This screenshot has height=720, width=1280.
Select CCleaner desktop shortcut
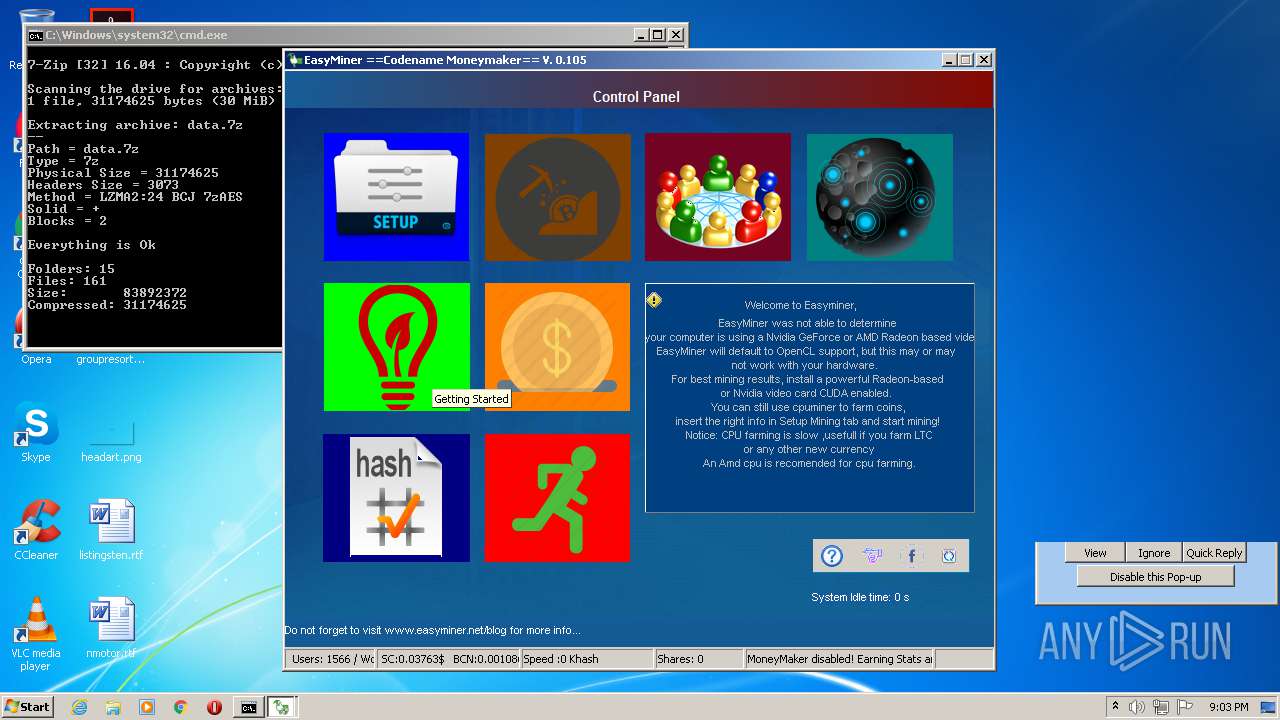click(36, 529)
